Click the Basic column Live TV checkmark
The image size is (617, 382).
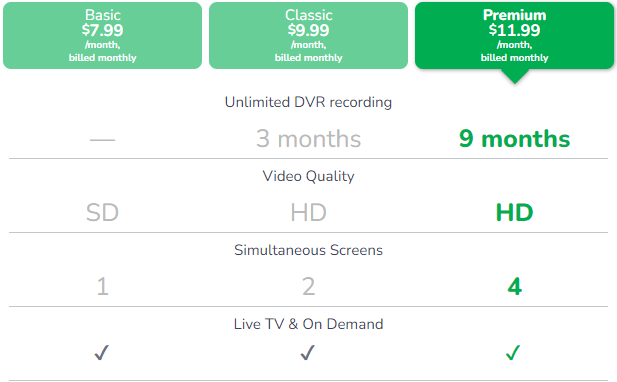(102, 352)
